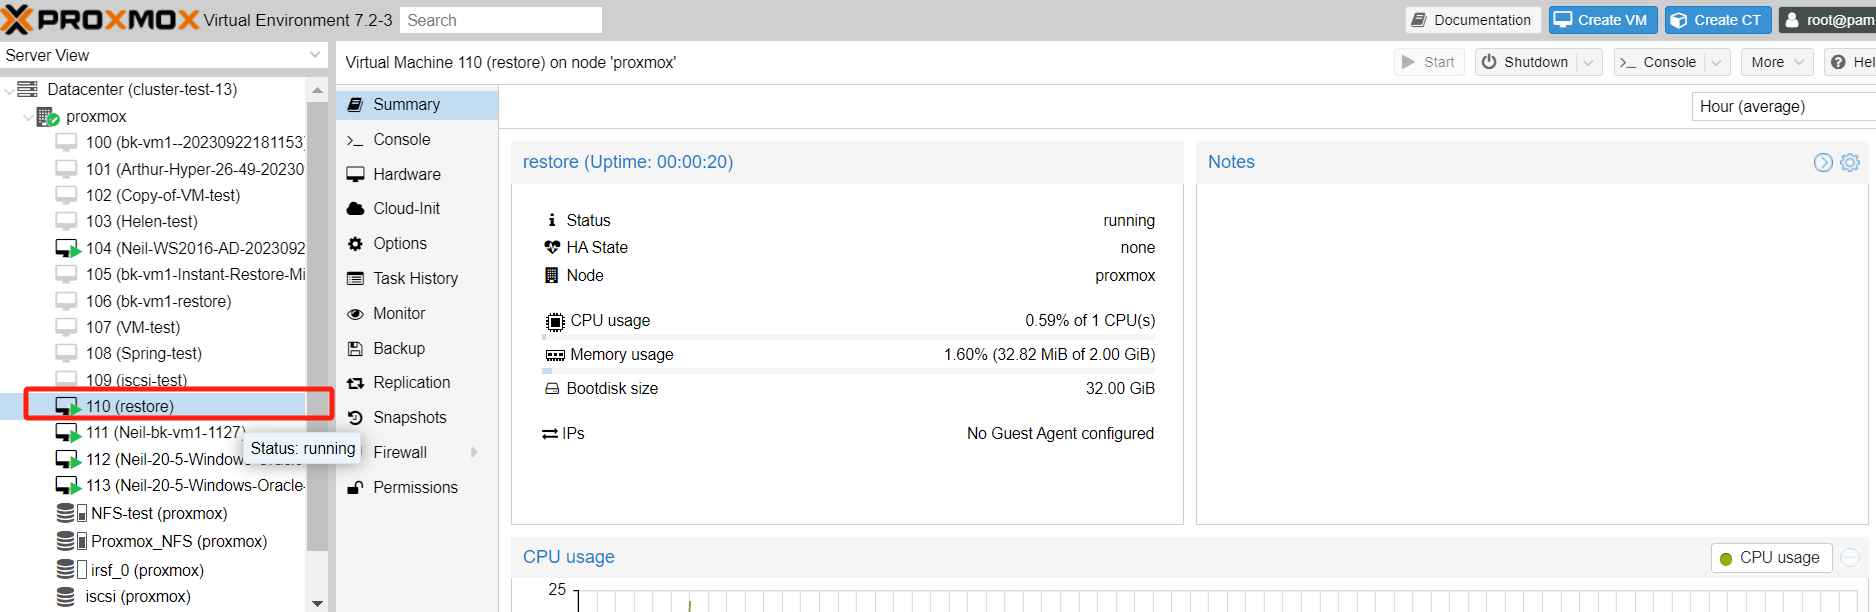The image size is (1876, 612).
Task: Click the CPU usage chart undo-zoom icon
Action: coord(1850,558)
